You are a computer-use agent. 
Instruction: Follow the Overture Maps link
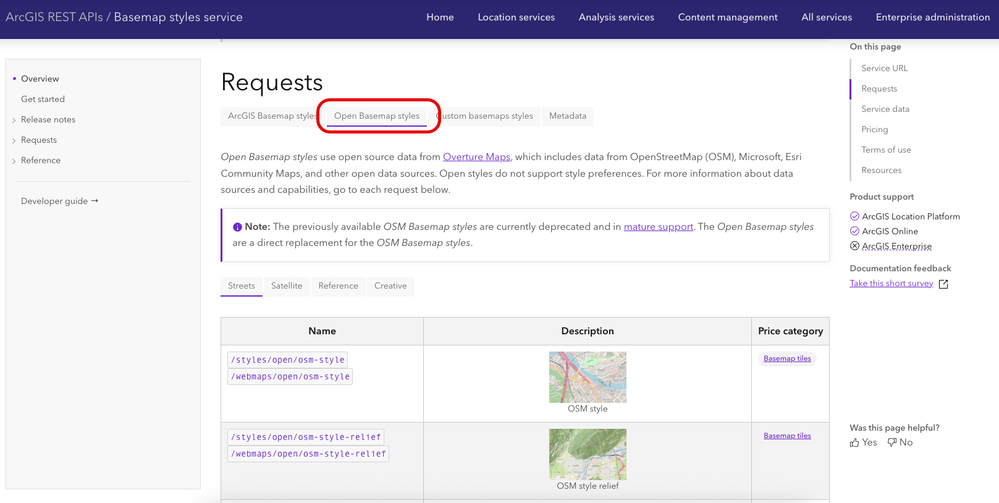477,157
